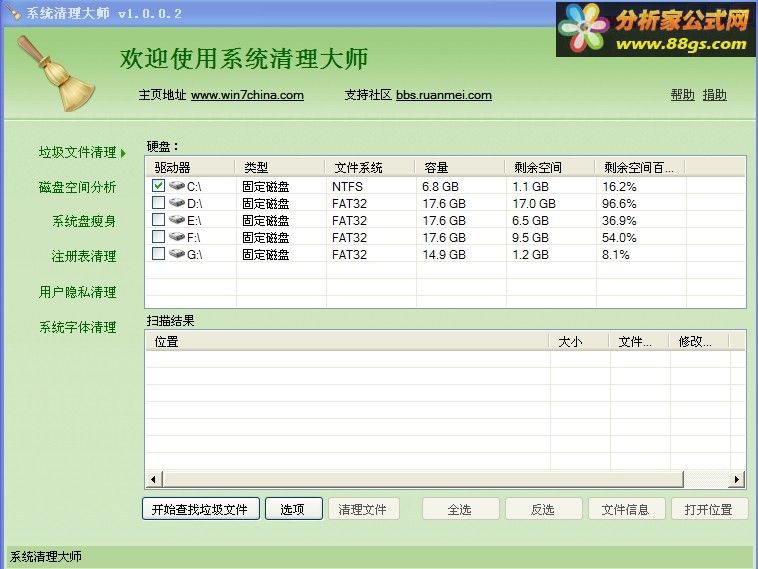Click the 反选 invert selection button

(x=543, y=509)
